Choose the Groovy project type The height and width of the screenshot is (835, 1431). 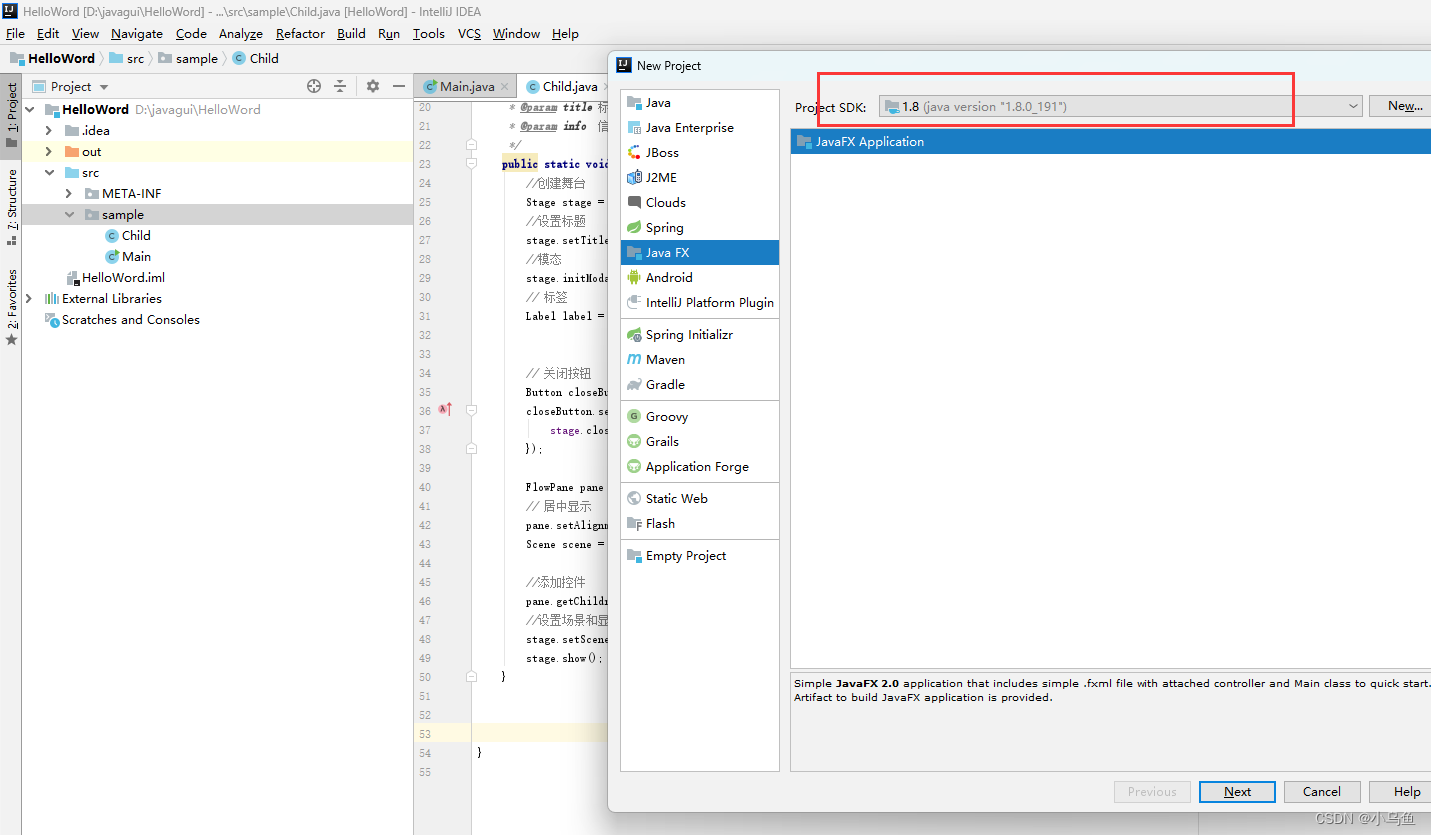tap(699, 416)
